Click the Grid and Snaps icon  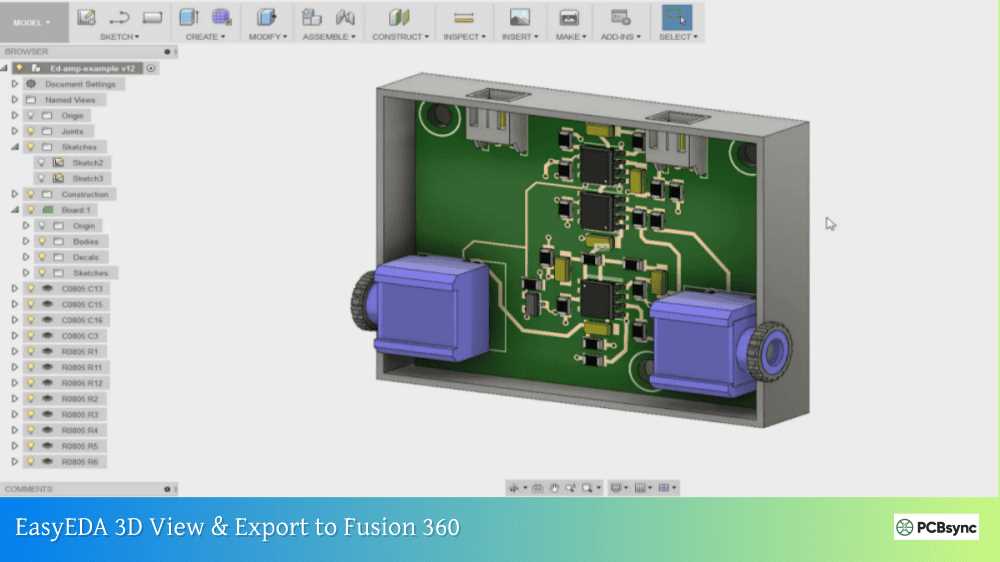tap(640, 488)
